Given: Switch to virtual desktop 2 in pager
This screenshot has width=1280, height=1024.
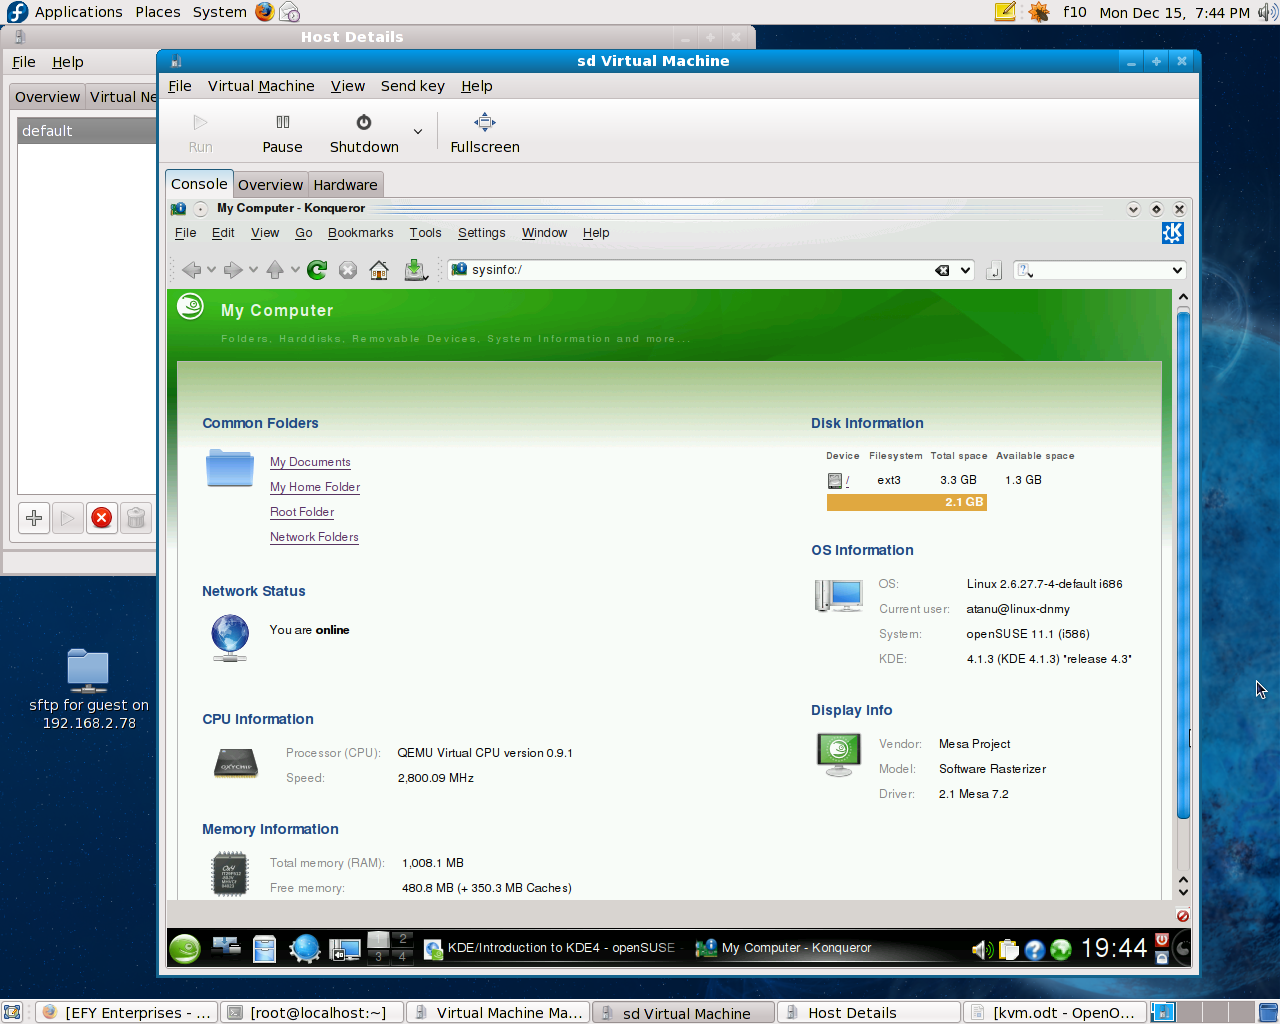Looking at the screenshot, I should [403, 939].
